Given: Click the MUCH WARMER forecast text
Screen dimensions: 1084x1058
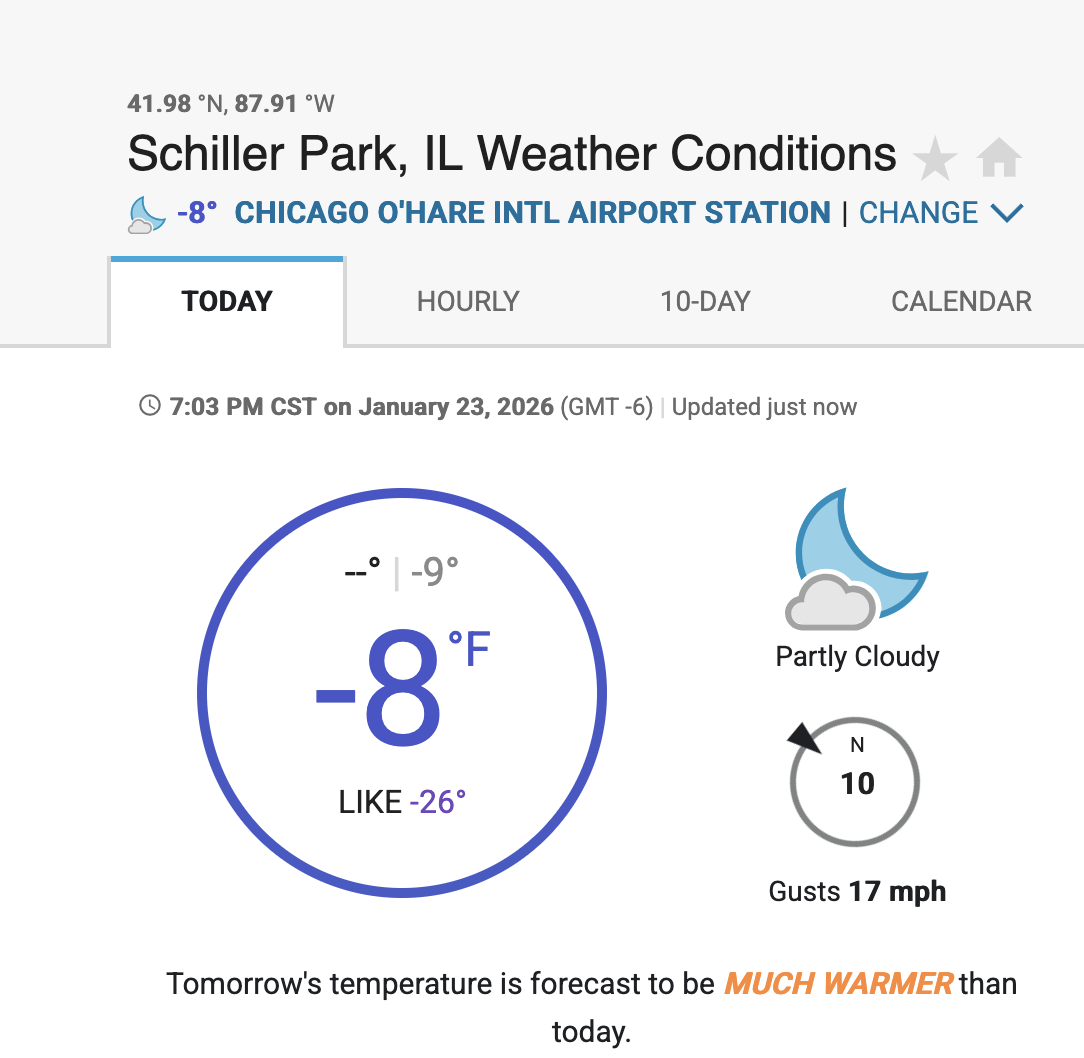Looking at the screenshot, I should point(838,983).
